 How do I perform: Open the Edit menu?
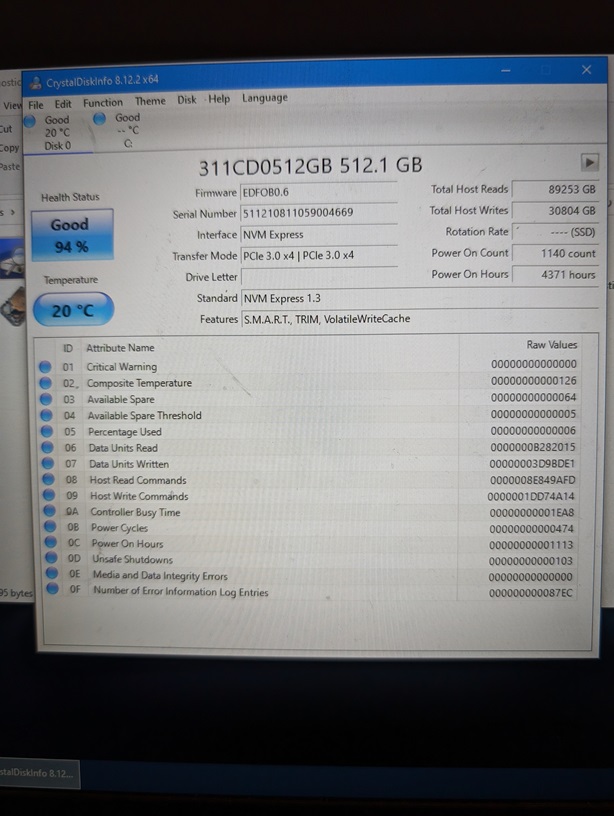63,104
